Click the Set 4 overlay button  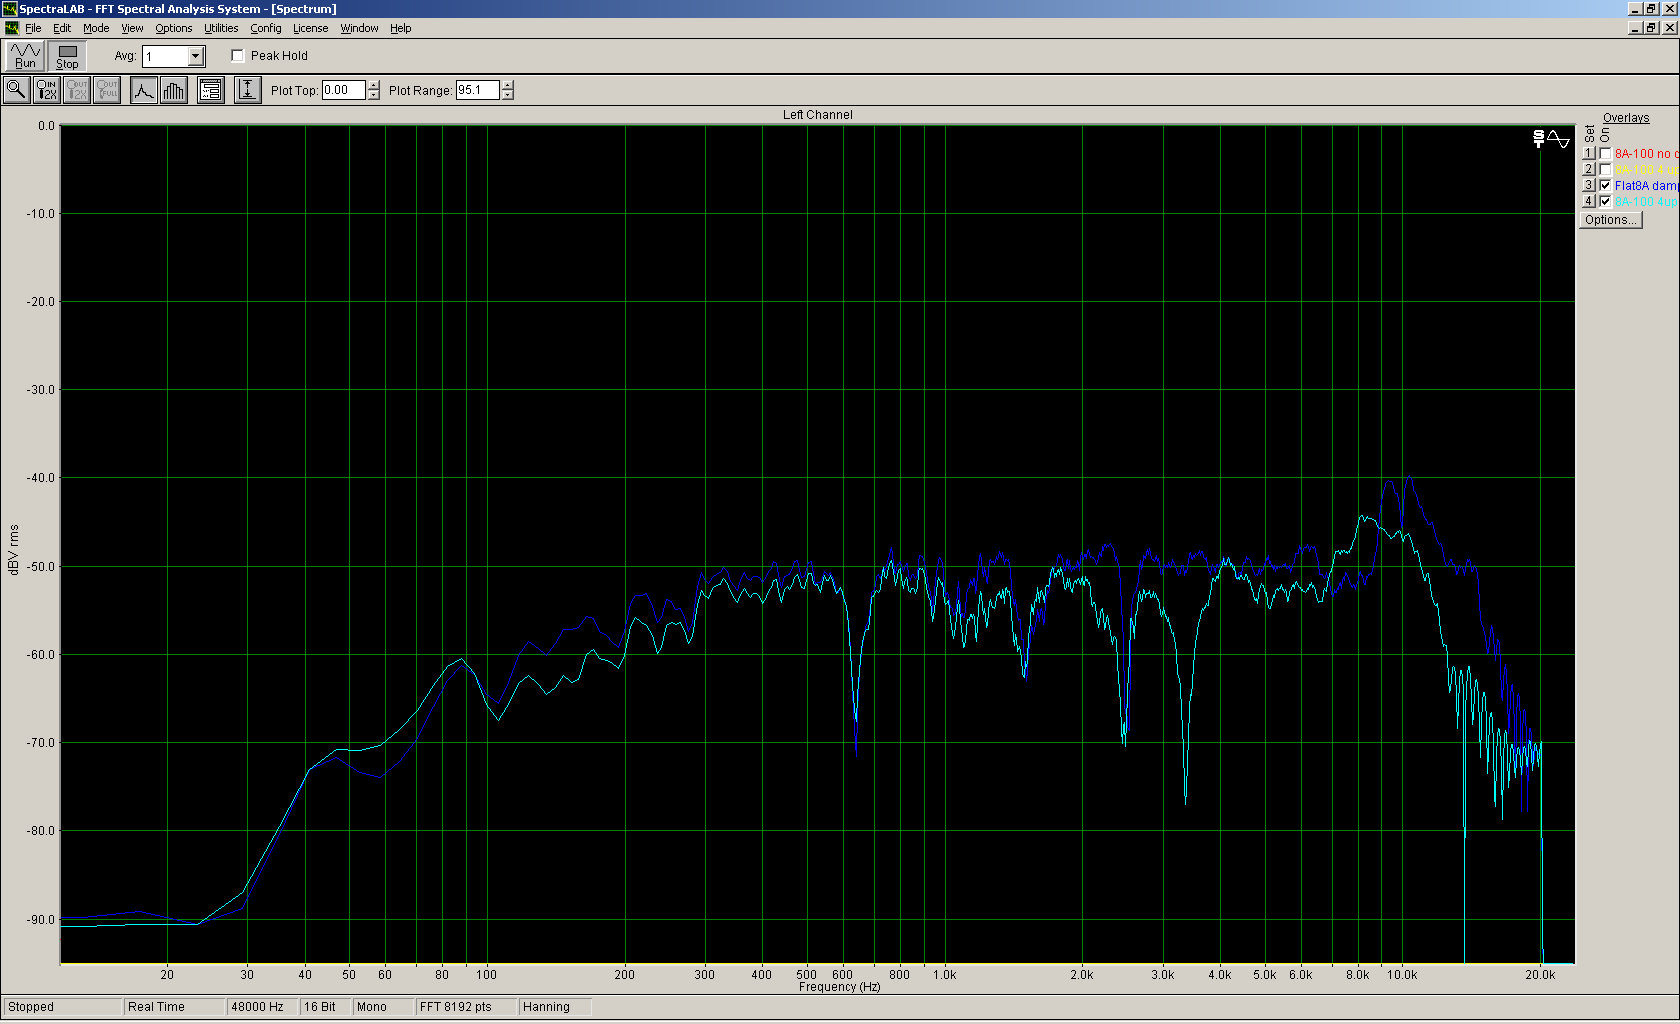(x=1588, y=202)
